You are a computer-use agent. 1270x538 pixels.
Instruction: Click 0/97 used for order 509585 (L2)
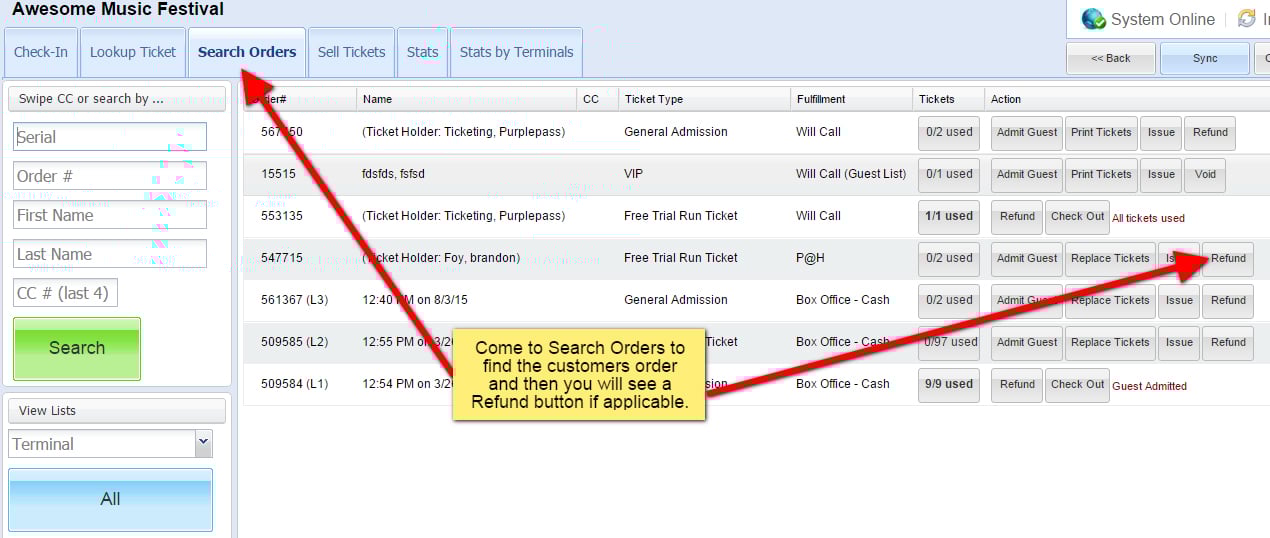(x=949, y=342)
